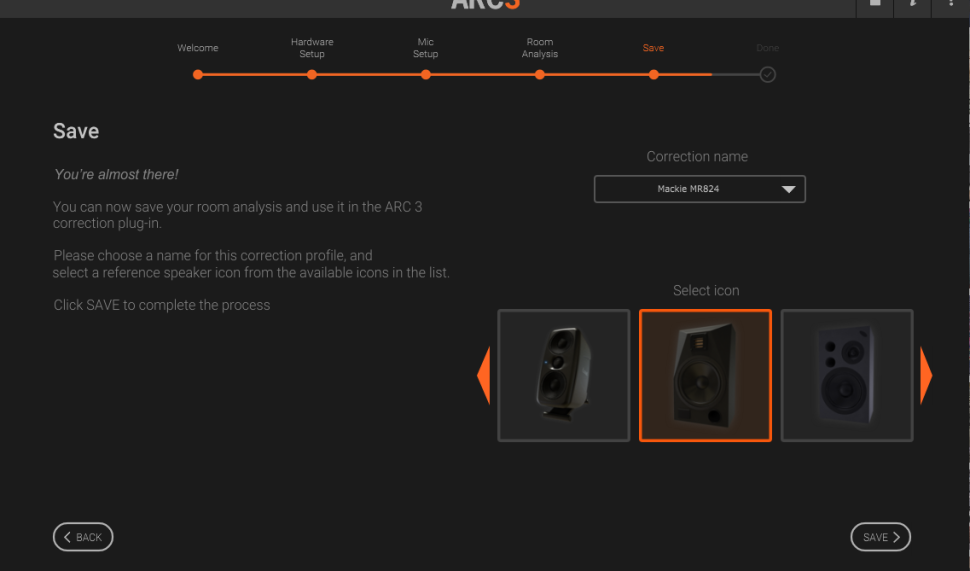Screen dimensions: 970x571
Task: Click the right arrow of icon carousel
Action: pyautogui.click(x=926, y=375)
